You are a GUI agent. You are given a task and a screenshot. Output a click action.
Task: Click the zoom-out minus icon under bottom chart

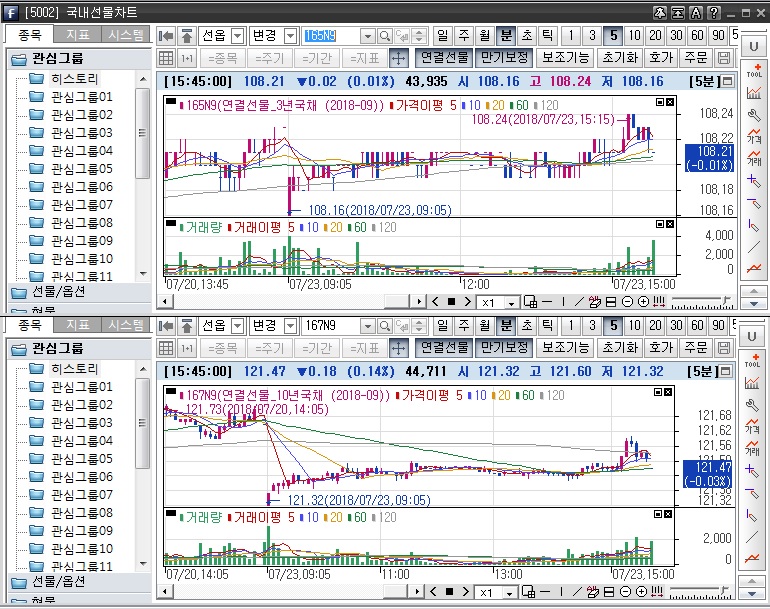point(626,593)
